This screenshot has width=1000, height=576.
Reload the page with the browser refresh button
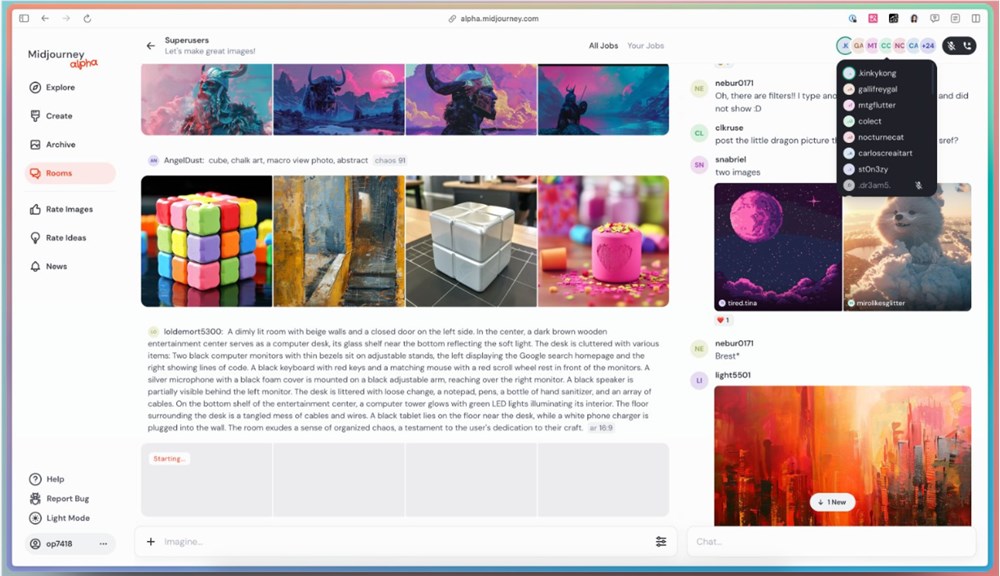point(88,18)
